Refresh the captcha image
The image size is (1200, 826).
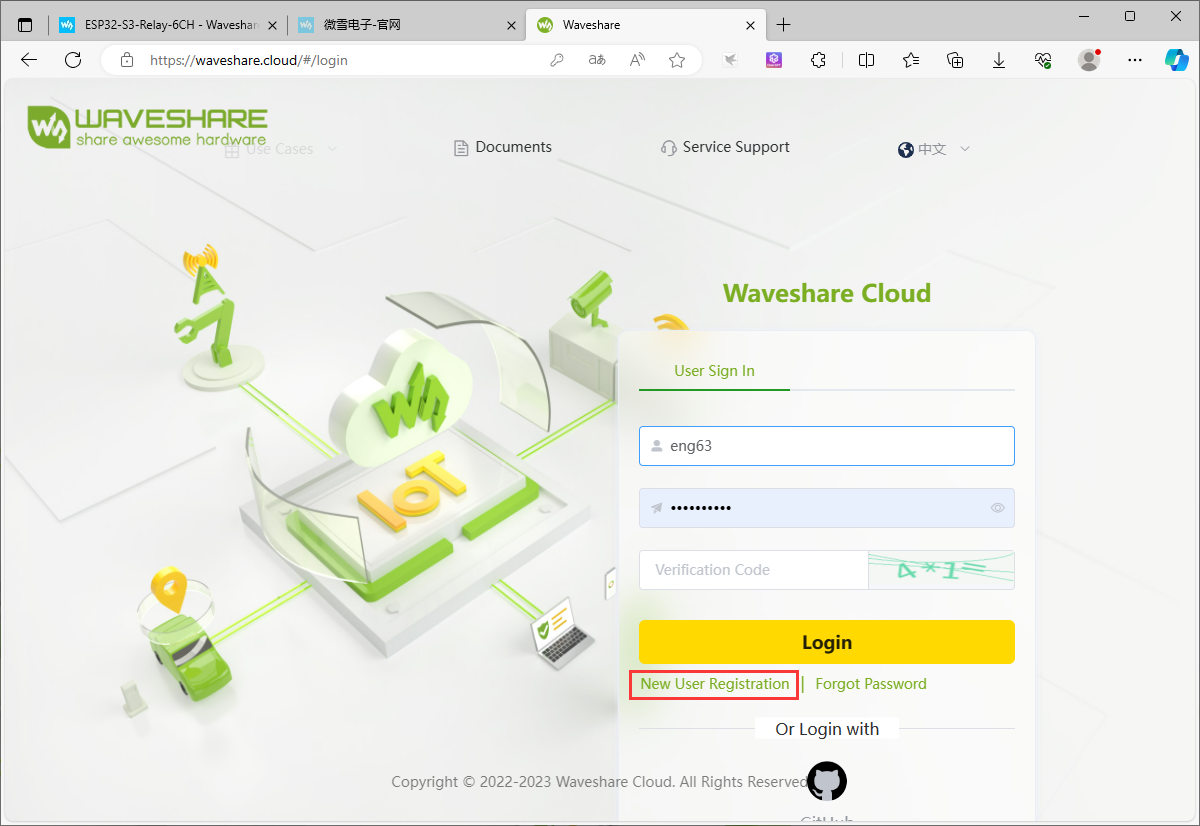(941, 570)
